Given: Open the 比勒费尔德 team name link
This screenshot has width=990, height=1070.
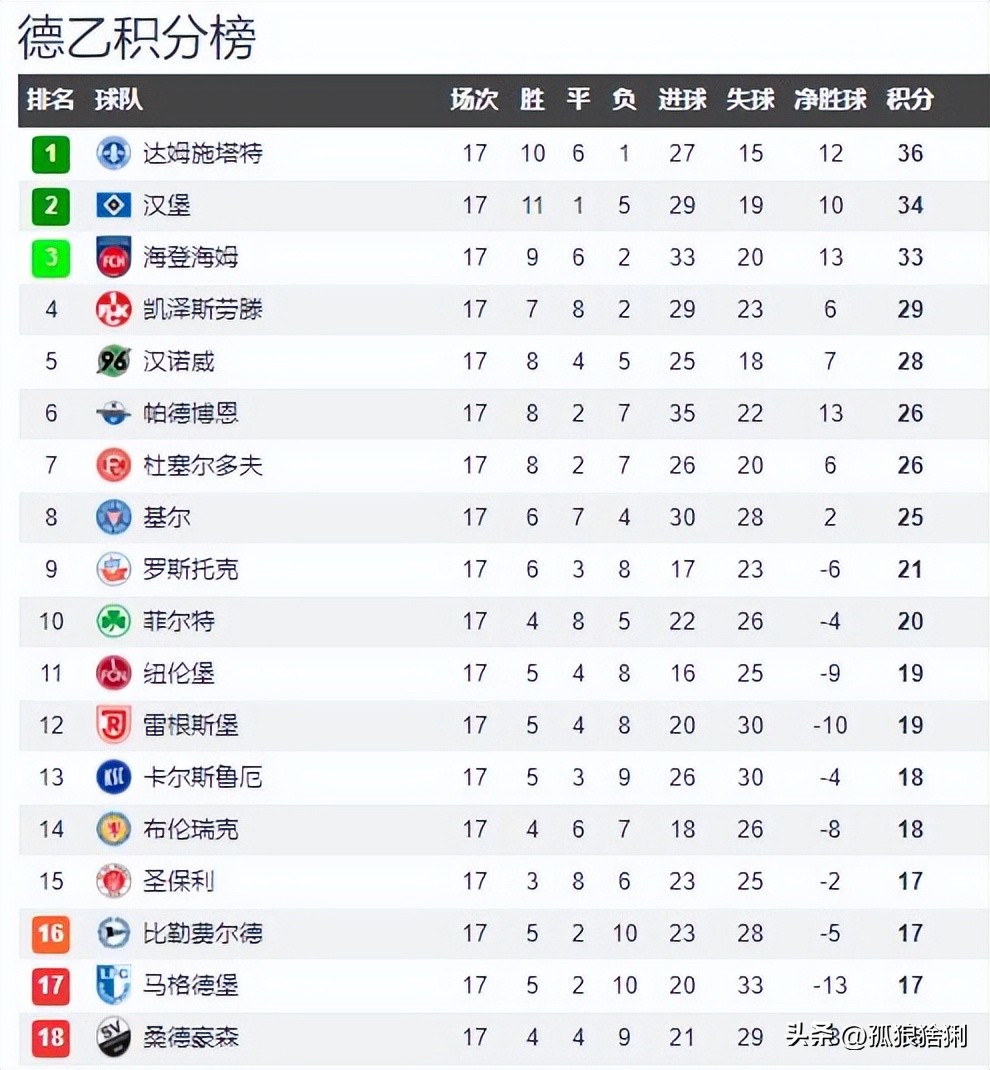Looking at the screenshot, I should pyautogui.click(x=202, y=933).
